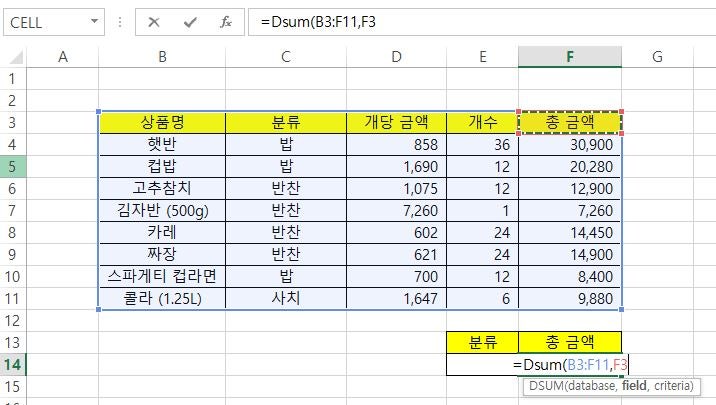The width and height of the screenshot is (716, 405).
Task: Click total cell 14,900
Action: click(x=570, y=254)
